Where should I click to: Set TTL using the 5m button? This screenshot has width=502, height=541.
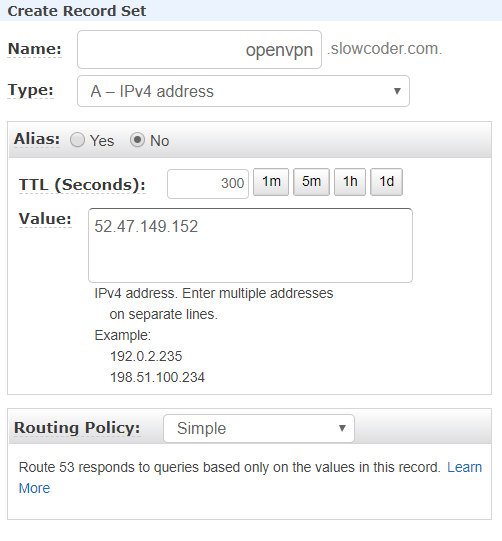311,182
